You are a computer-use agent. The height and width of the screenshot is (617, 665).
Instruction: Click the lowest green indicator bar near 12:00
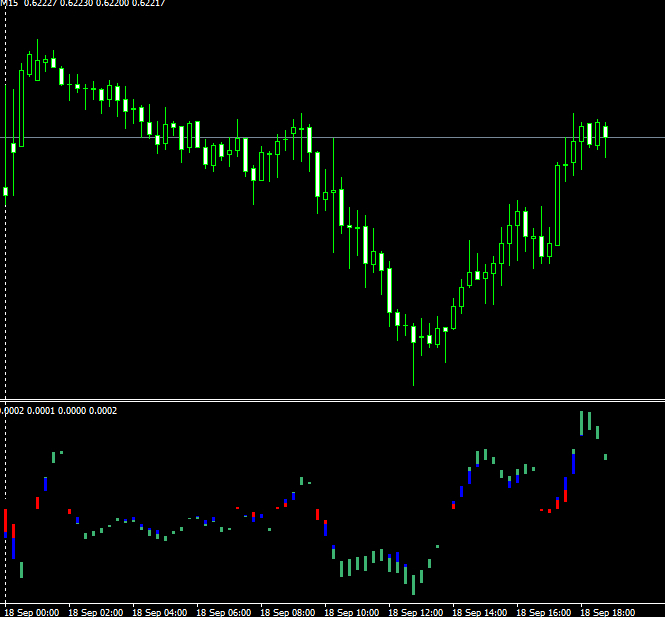[x=413, y=584]
